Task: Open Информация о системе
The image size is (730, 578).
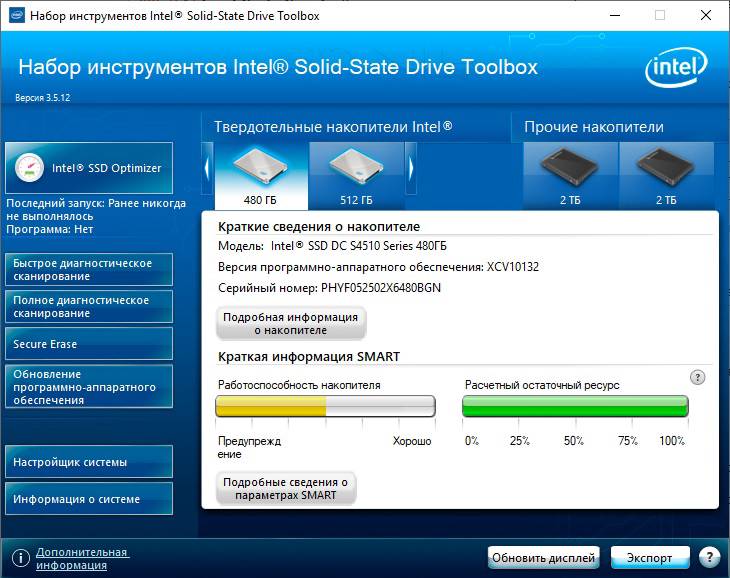Action: tap(89, 499)
